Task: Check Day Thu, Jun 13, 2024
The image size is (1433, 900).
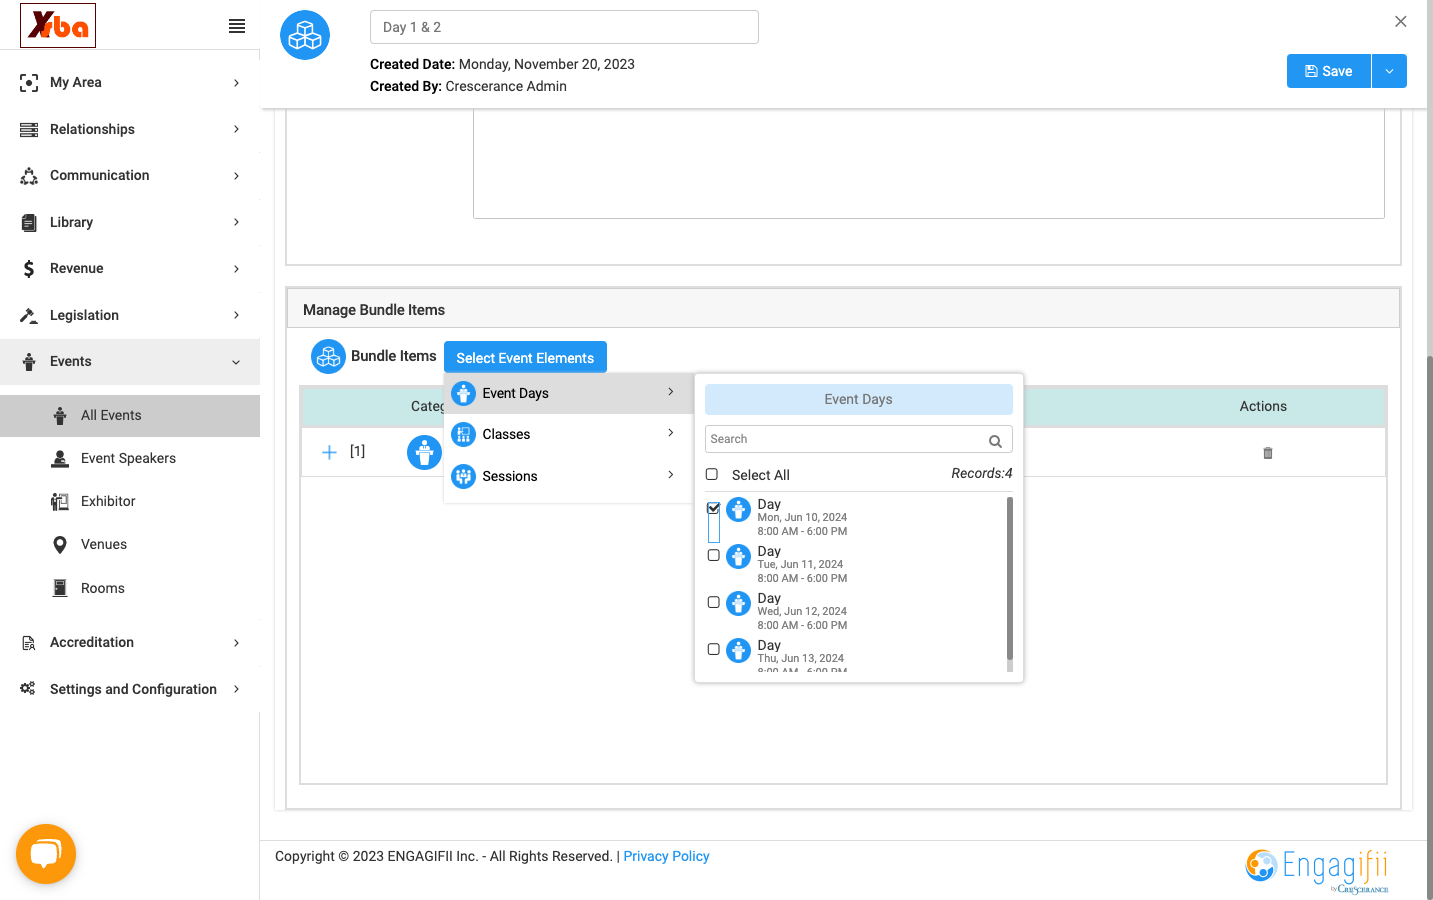Action: click(x=714, y=649)
